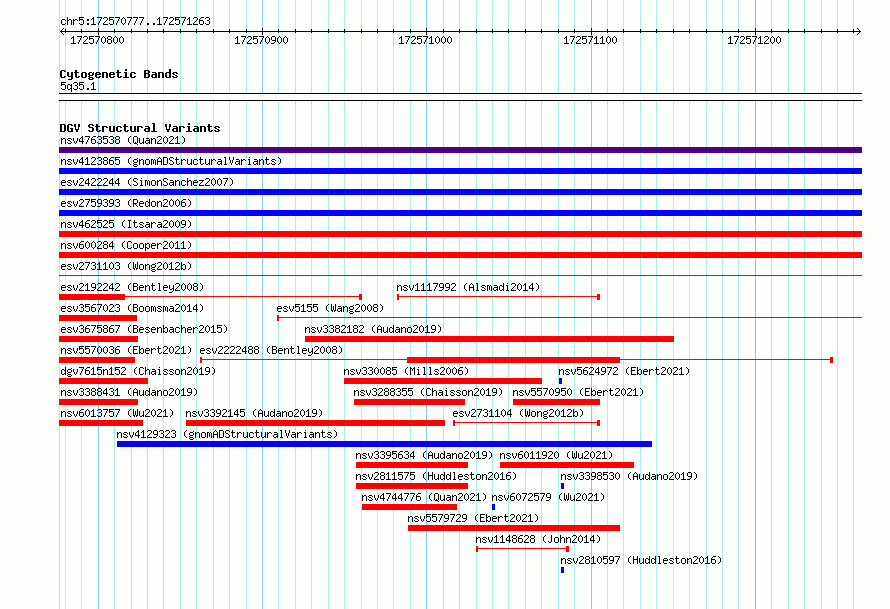The width and height of the screenshot is (890, 609).
Task: Click the Cytogenetic Bands track title
Action: pyautogui.click(x=119, y=74)
